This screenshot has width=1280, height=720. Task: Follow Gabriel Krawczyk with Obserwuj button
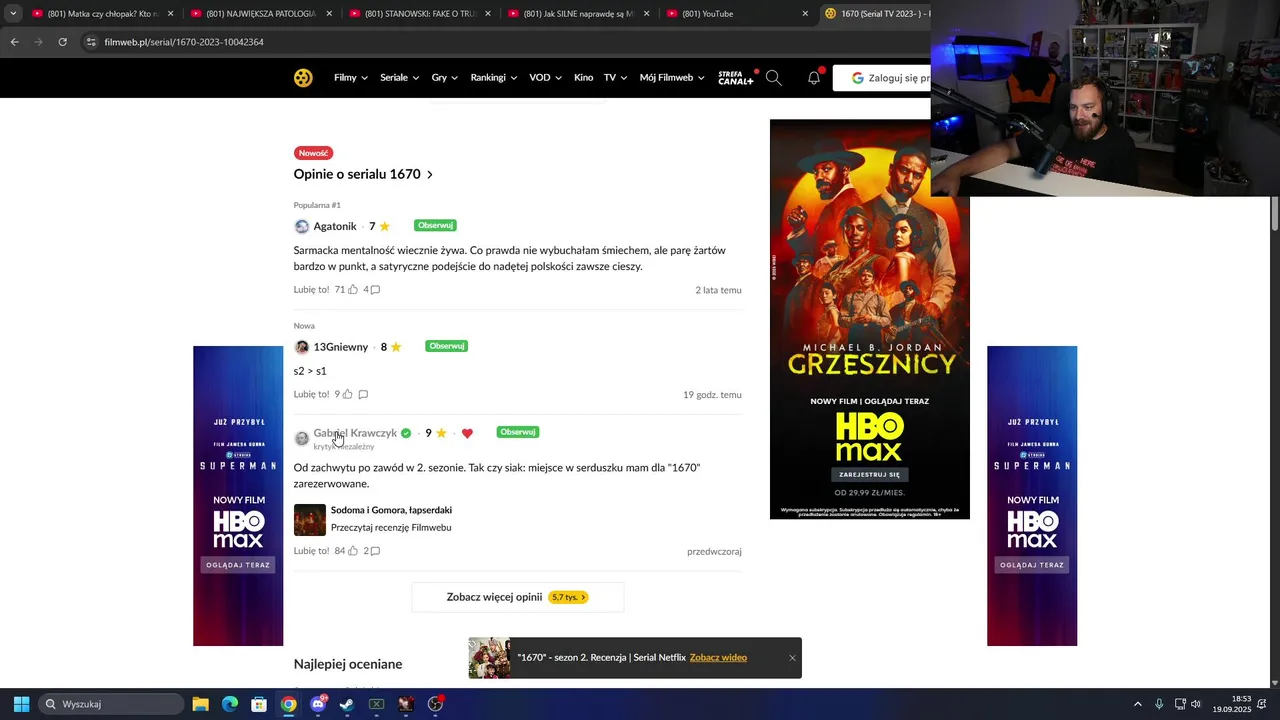click(x=517, y=432)
